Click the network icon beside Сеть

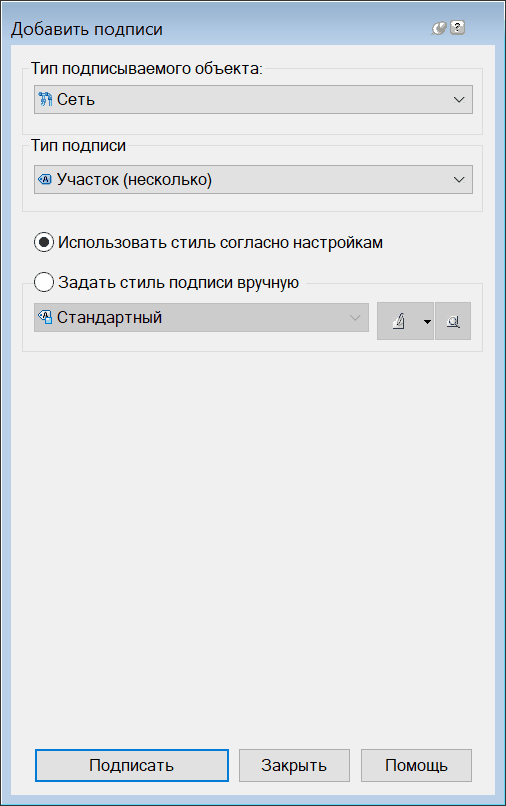[x=45, y=99]
